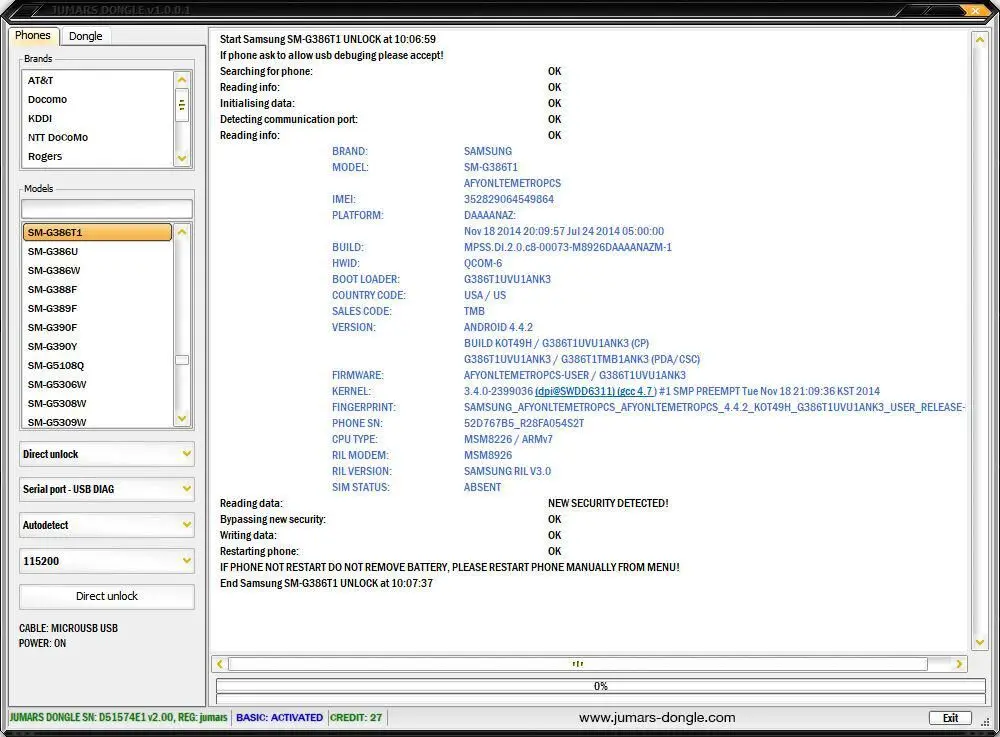Open the Serial port - USB DIAG dropdown
Viewport: 1000px width, 737px height.
(x=107, y=489)
